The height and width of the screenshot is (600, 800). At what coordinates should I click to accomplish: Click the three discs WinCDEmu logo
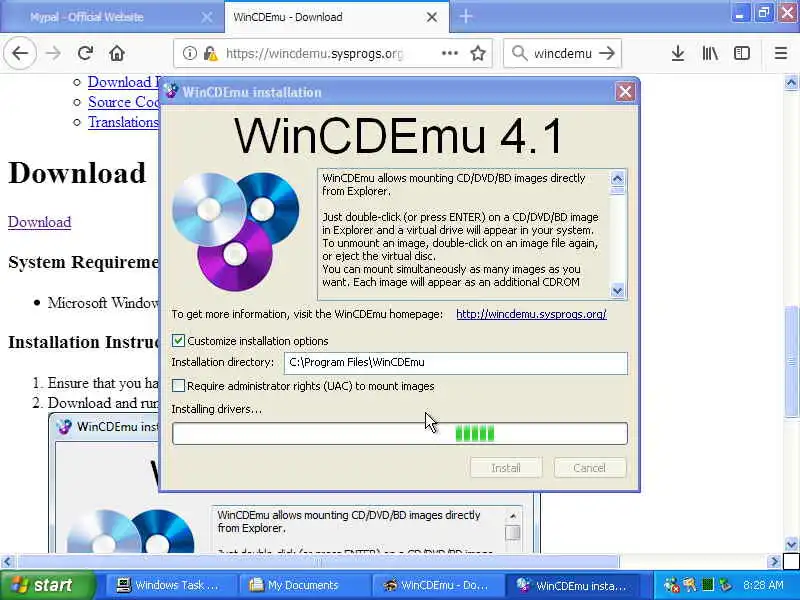click(x=235, y=231)
